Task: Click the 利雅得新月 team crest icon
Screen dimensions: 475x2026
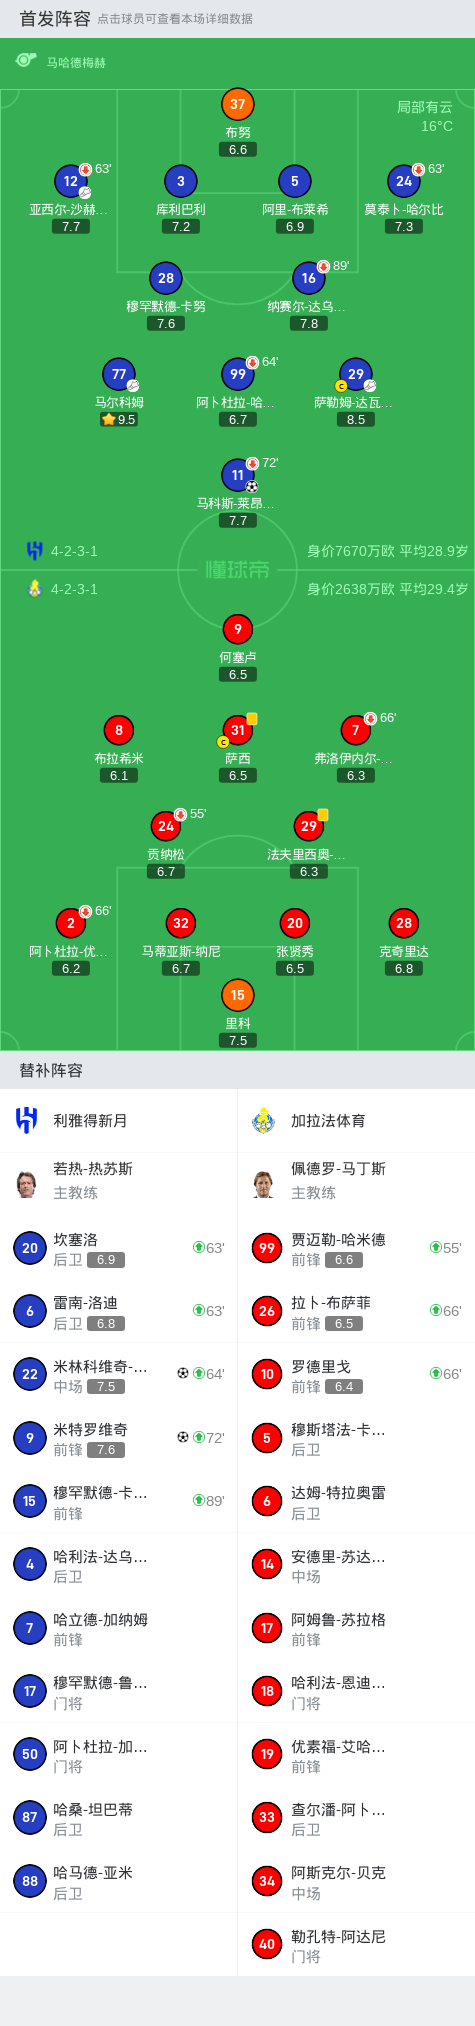Action: (27, 1120)
